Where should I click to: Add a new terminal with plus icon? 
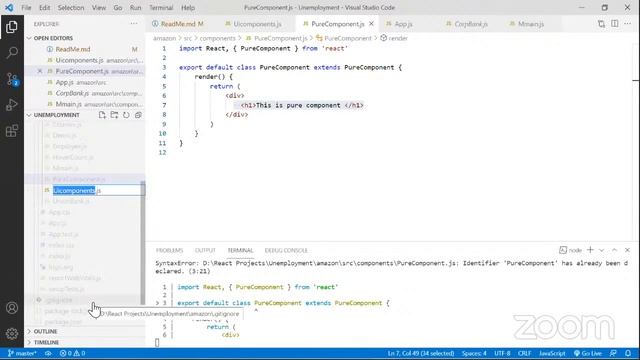coord(590,250)
